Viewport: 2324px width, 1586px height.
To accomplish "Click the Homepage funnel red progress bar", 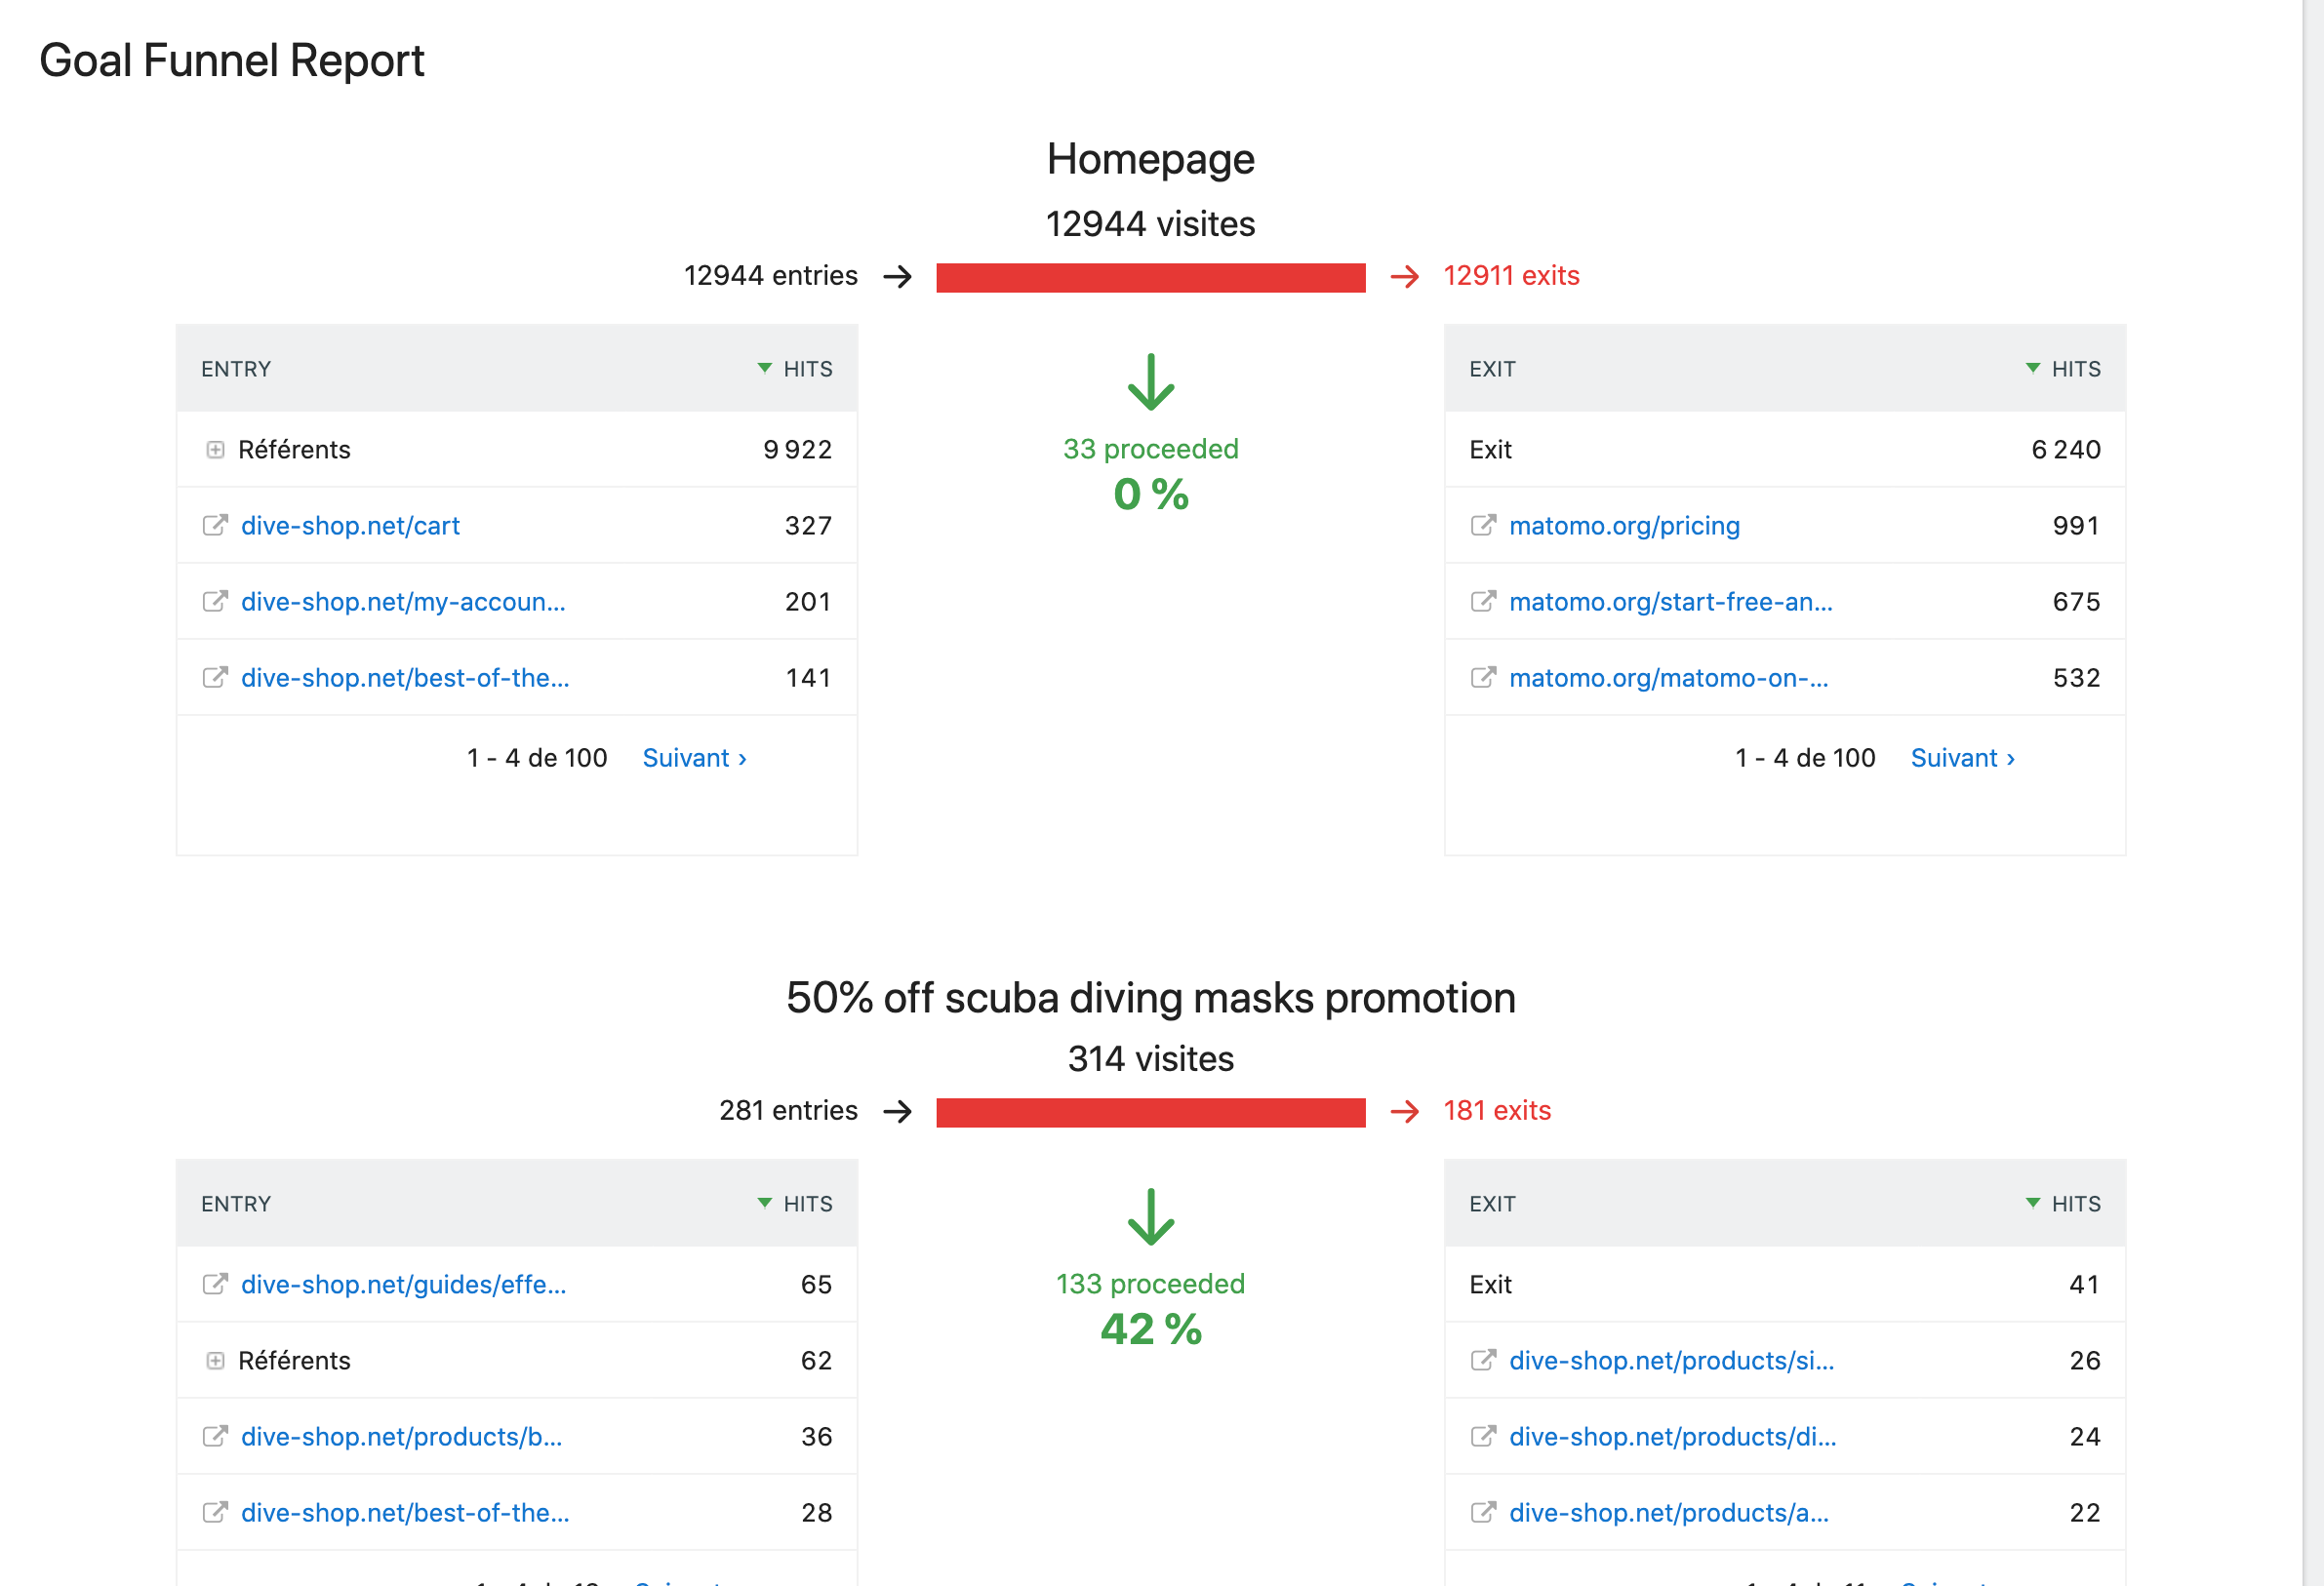I will [1150, 278].
